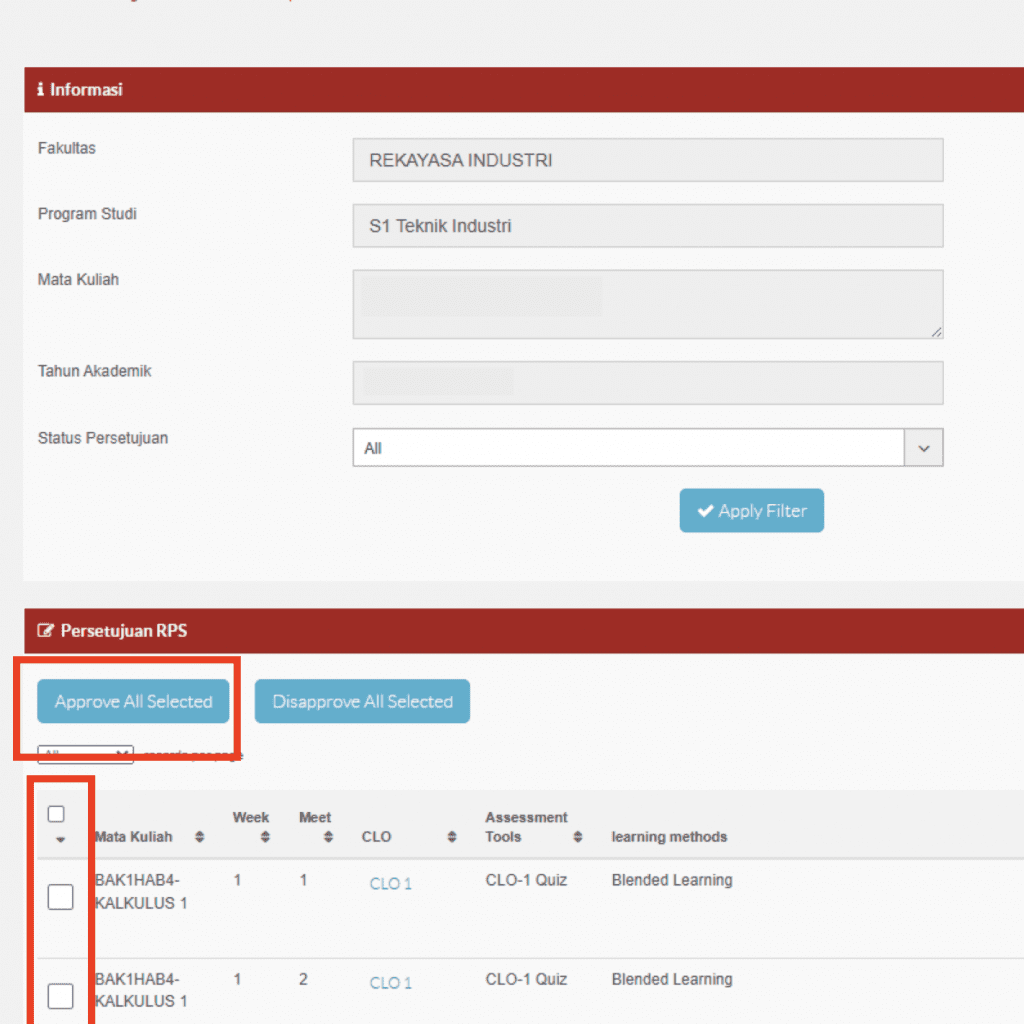Screen dimensions: 1024x1024
Task: Click the info icon beside Informasi
Action: click(41, 90)
